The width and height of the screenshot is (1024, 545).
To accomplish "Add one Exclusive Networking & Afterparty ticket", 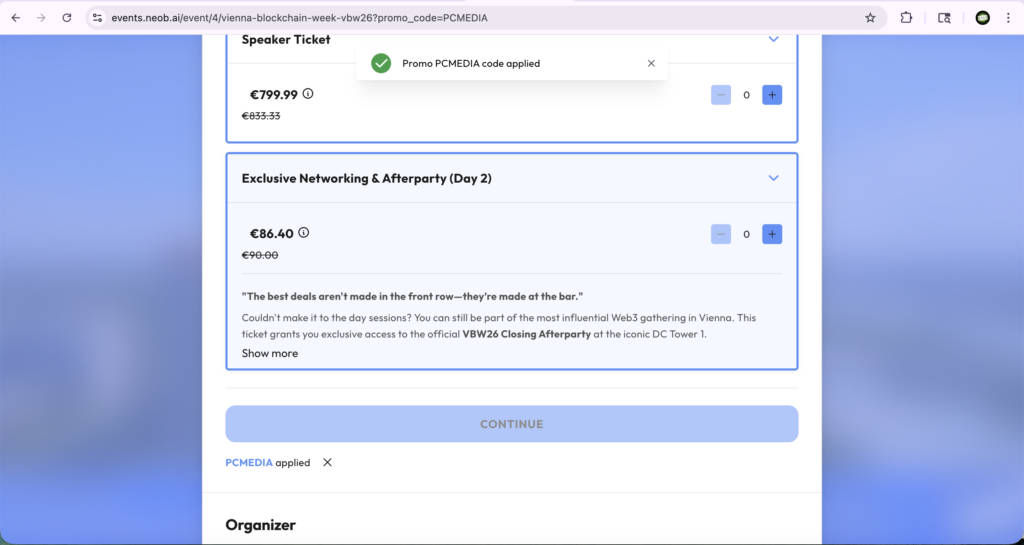I will click(772, 234).
